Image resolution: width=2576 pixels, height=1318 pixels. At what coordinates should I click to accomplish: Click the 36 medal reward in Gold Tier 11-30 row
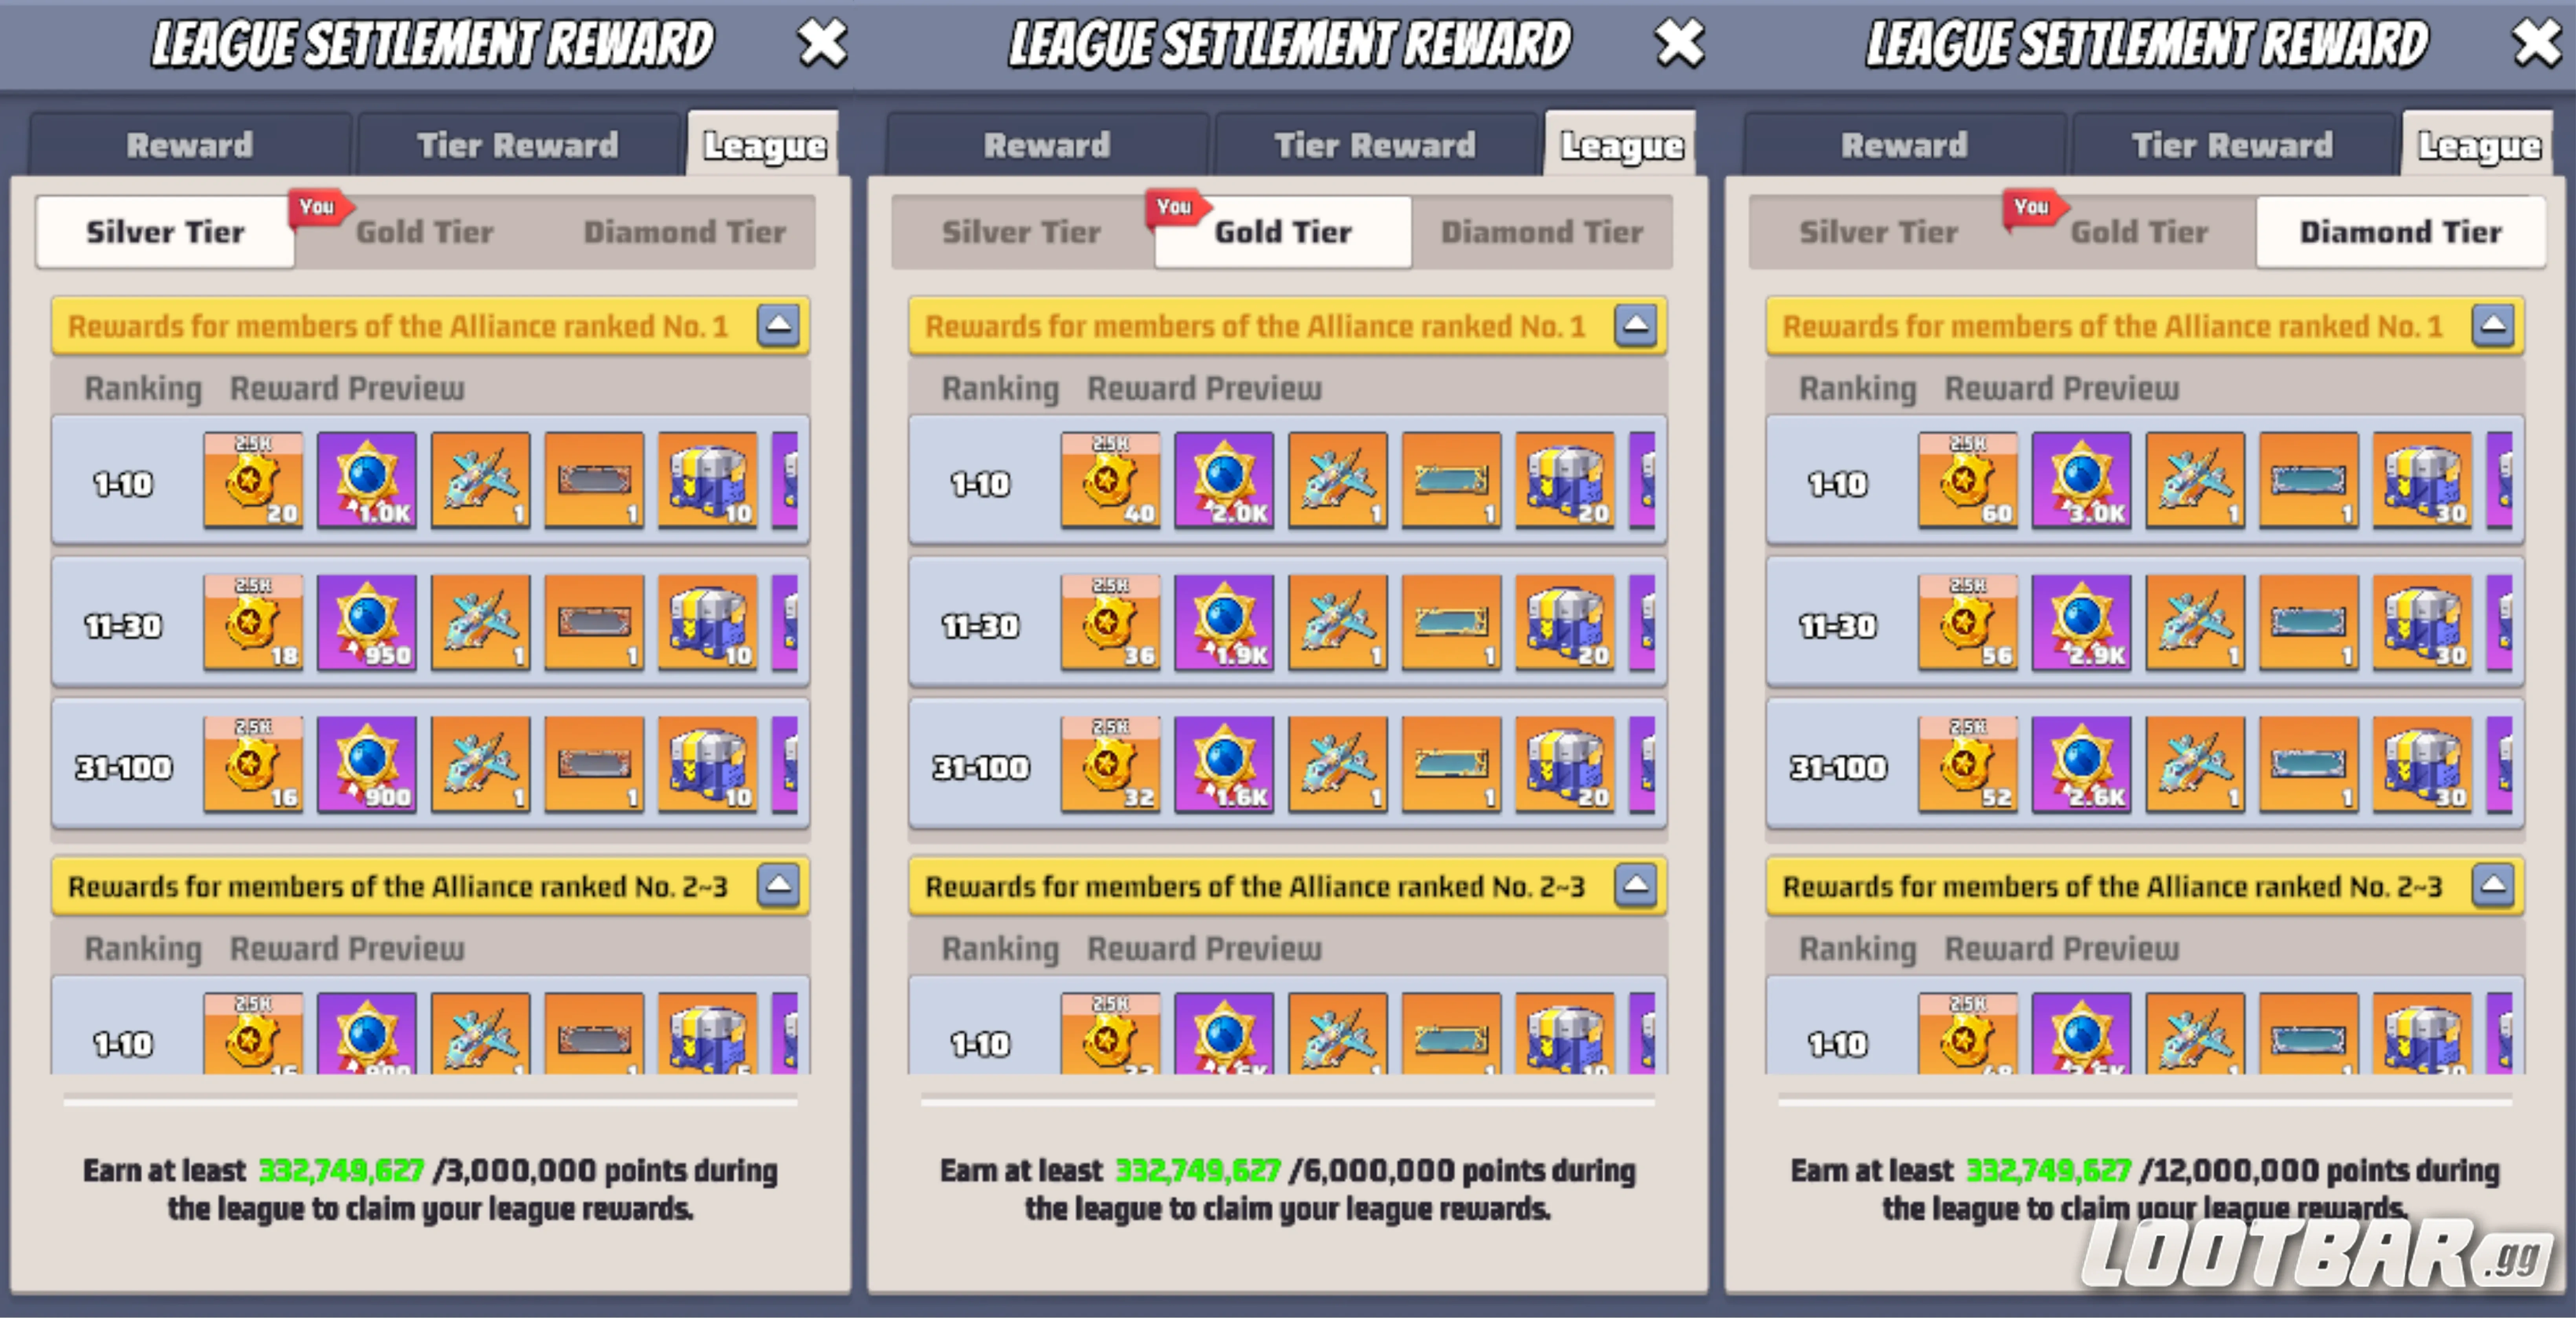click(1110, 622)
